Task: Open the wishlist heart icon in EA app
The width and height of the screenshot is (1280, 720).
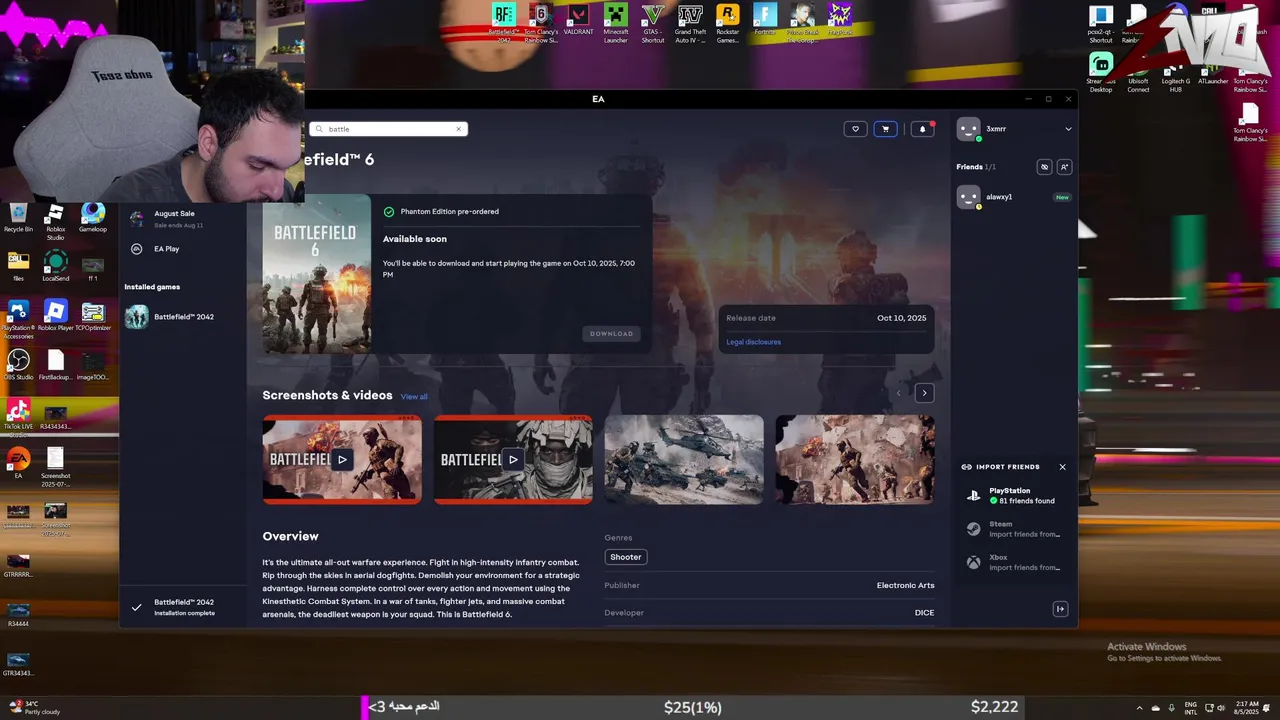Action: click(x=855, y=129)
